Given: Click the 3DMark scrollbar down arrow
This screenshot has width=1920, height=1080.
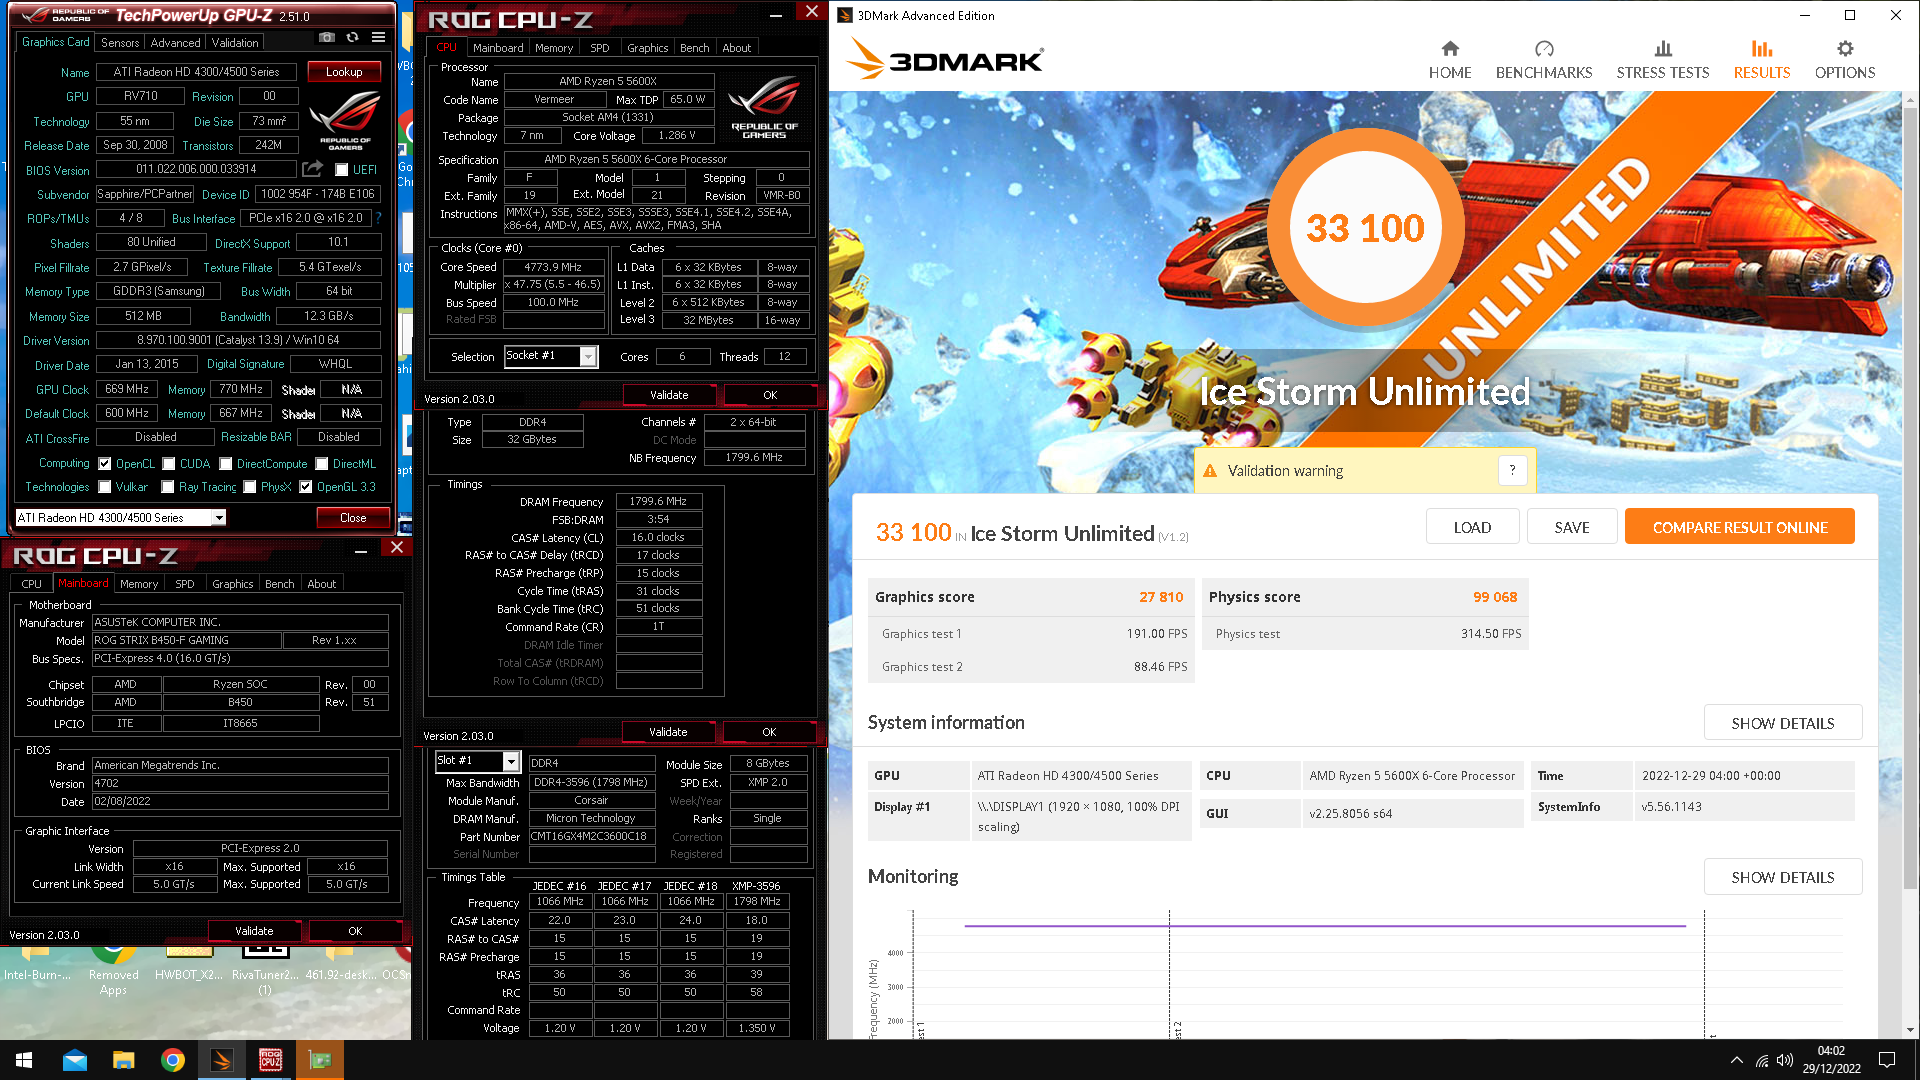Looking at the screenshot, I should click(1910, 1030).
